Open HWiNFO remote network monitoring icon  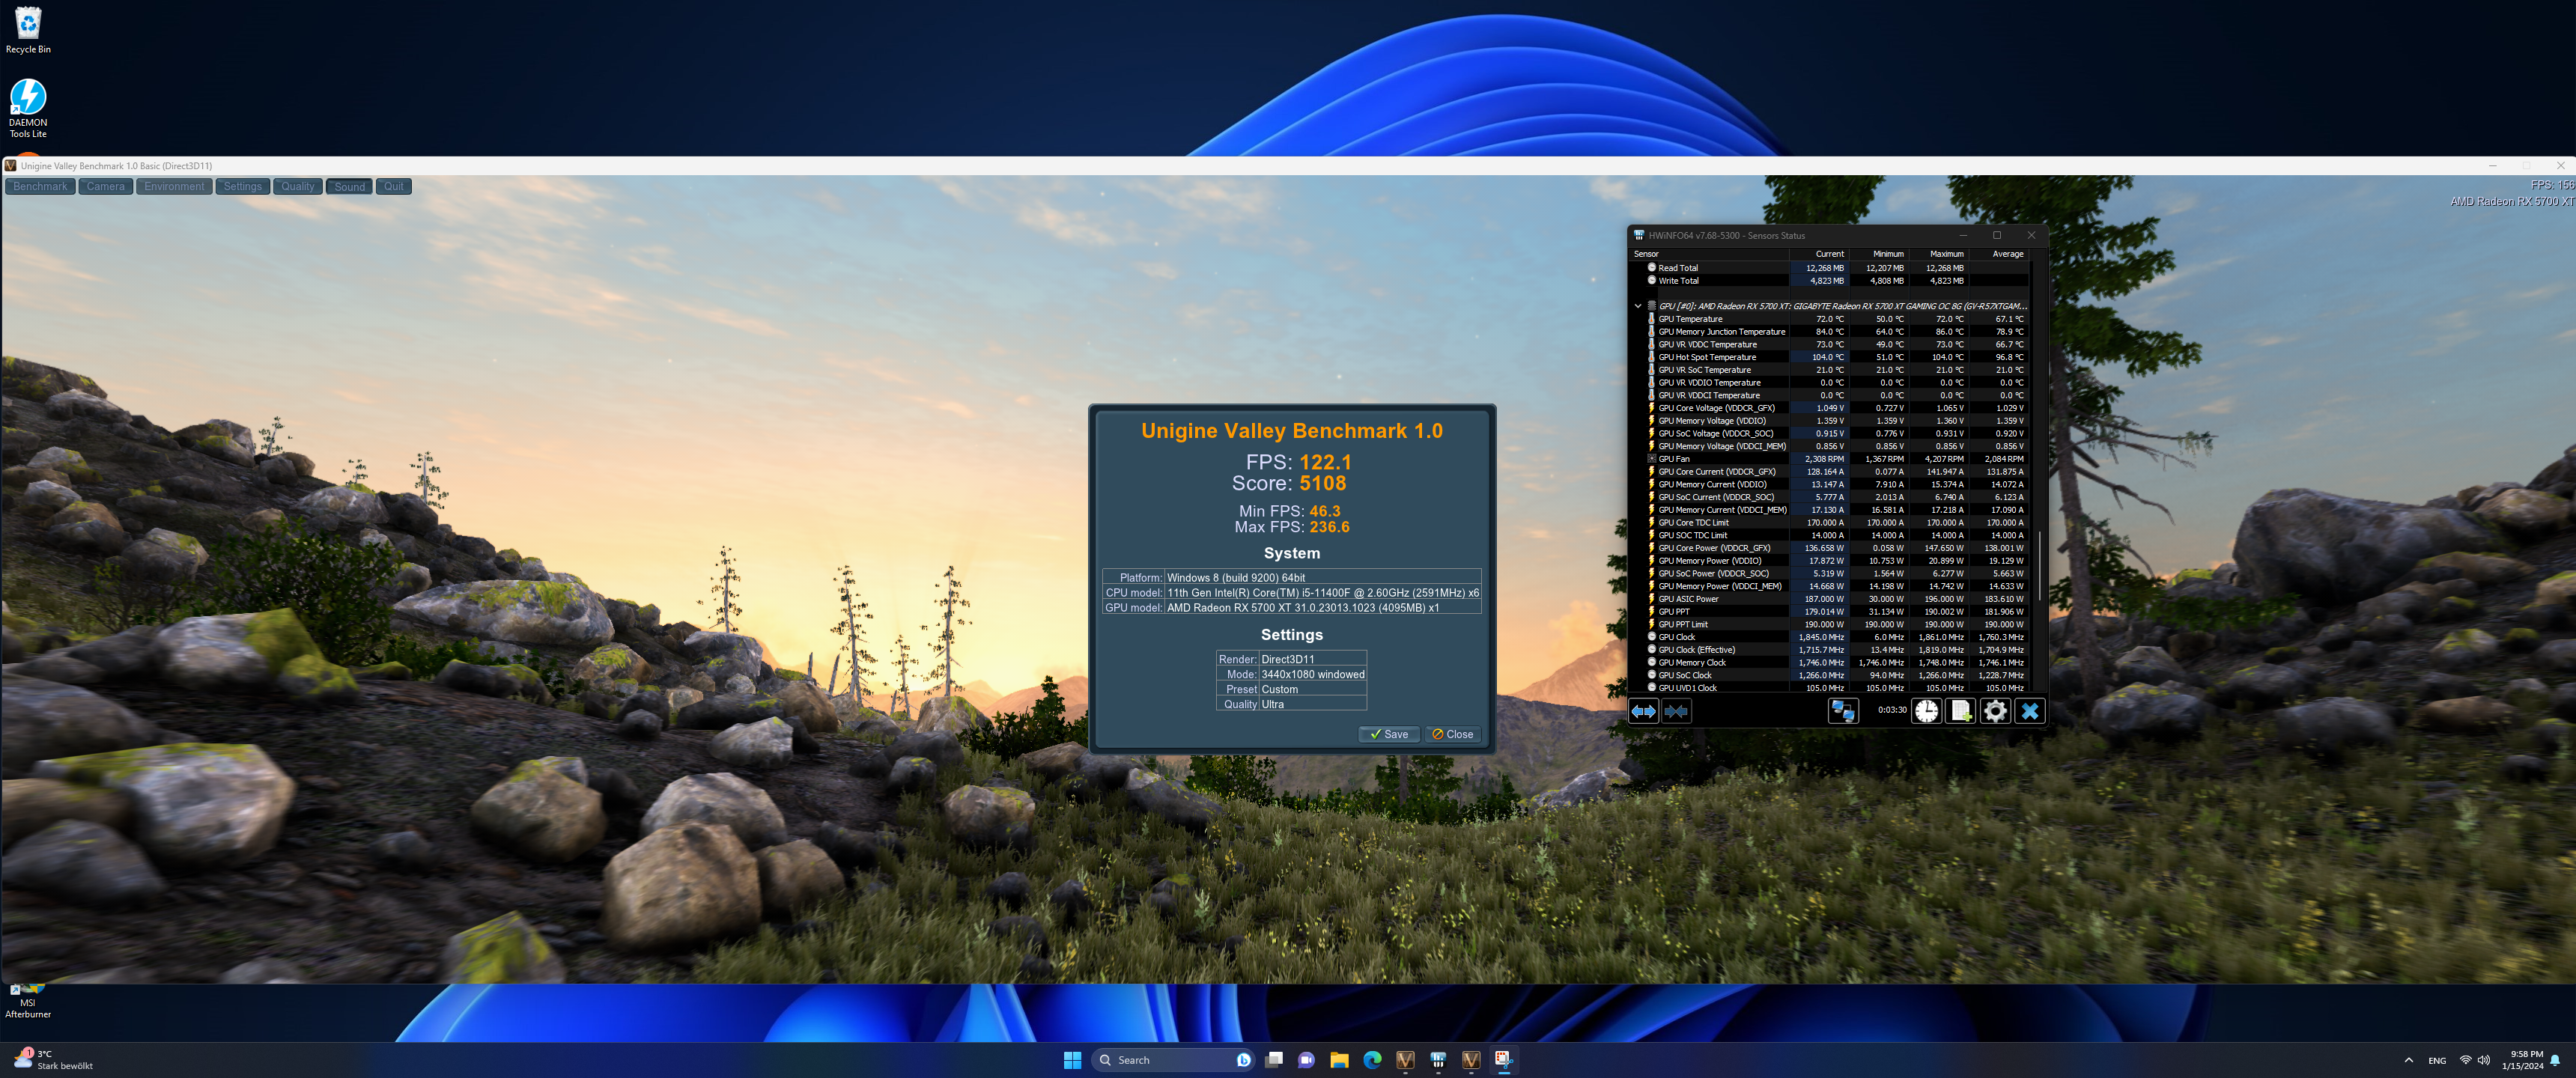tap(1842, 711)
